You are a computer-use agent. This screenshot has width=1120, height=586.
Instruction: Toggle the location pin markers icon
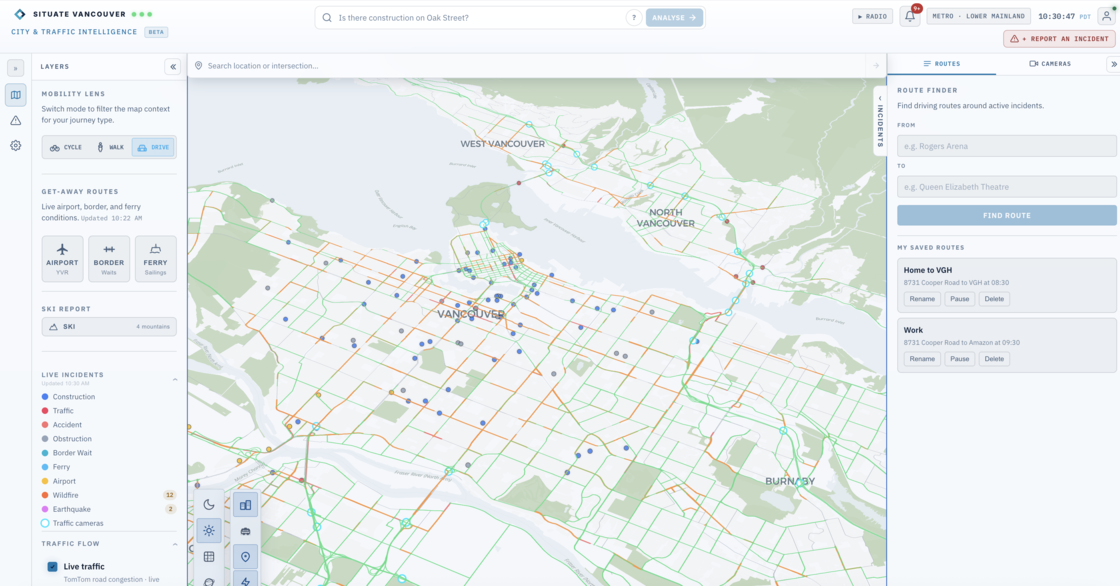click(x=246, y=557)
